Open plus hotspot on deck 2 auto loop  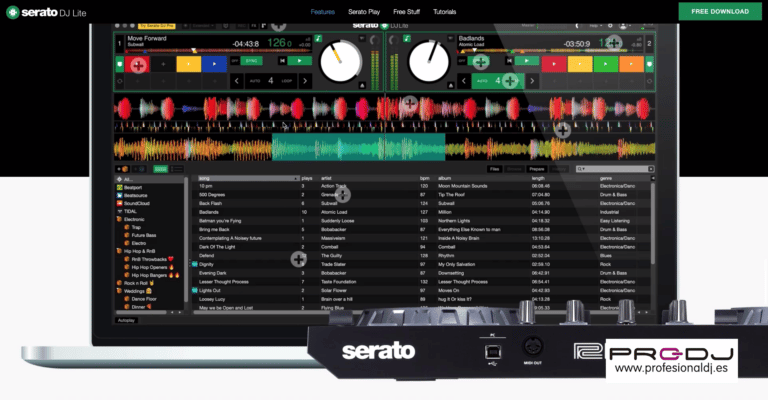click(x=510, y=81)
